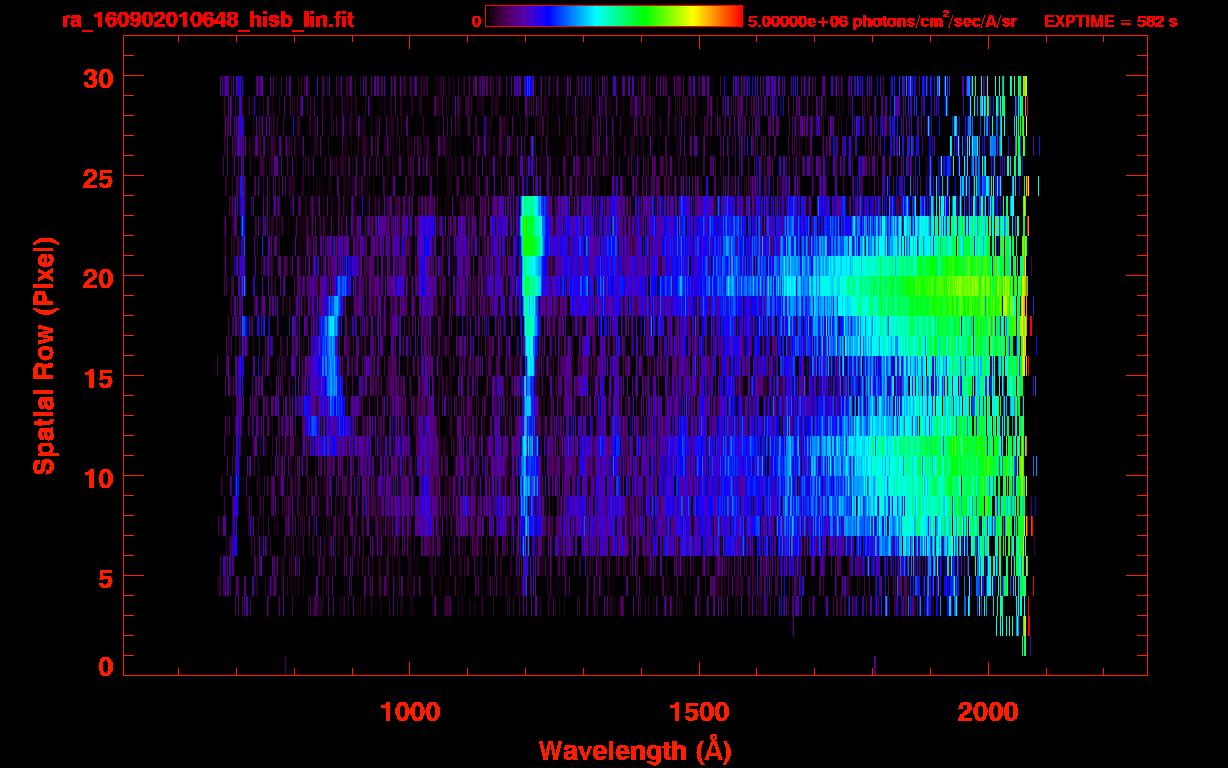
Task: Click the EXPTIME = 582 s label
Action: click(1110, 21)
